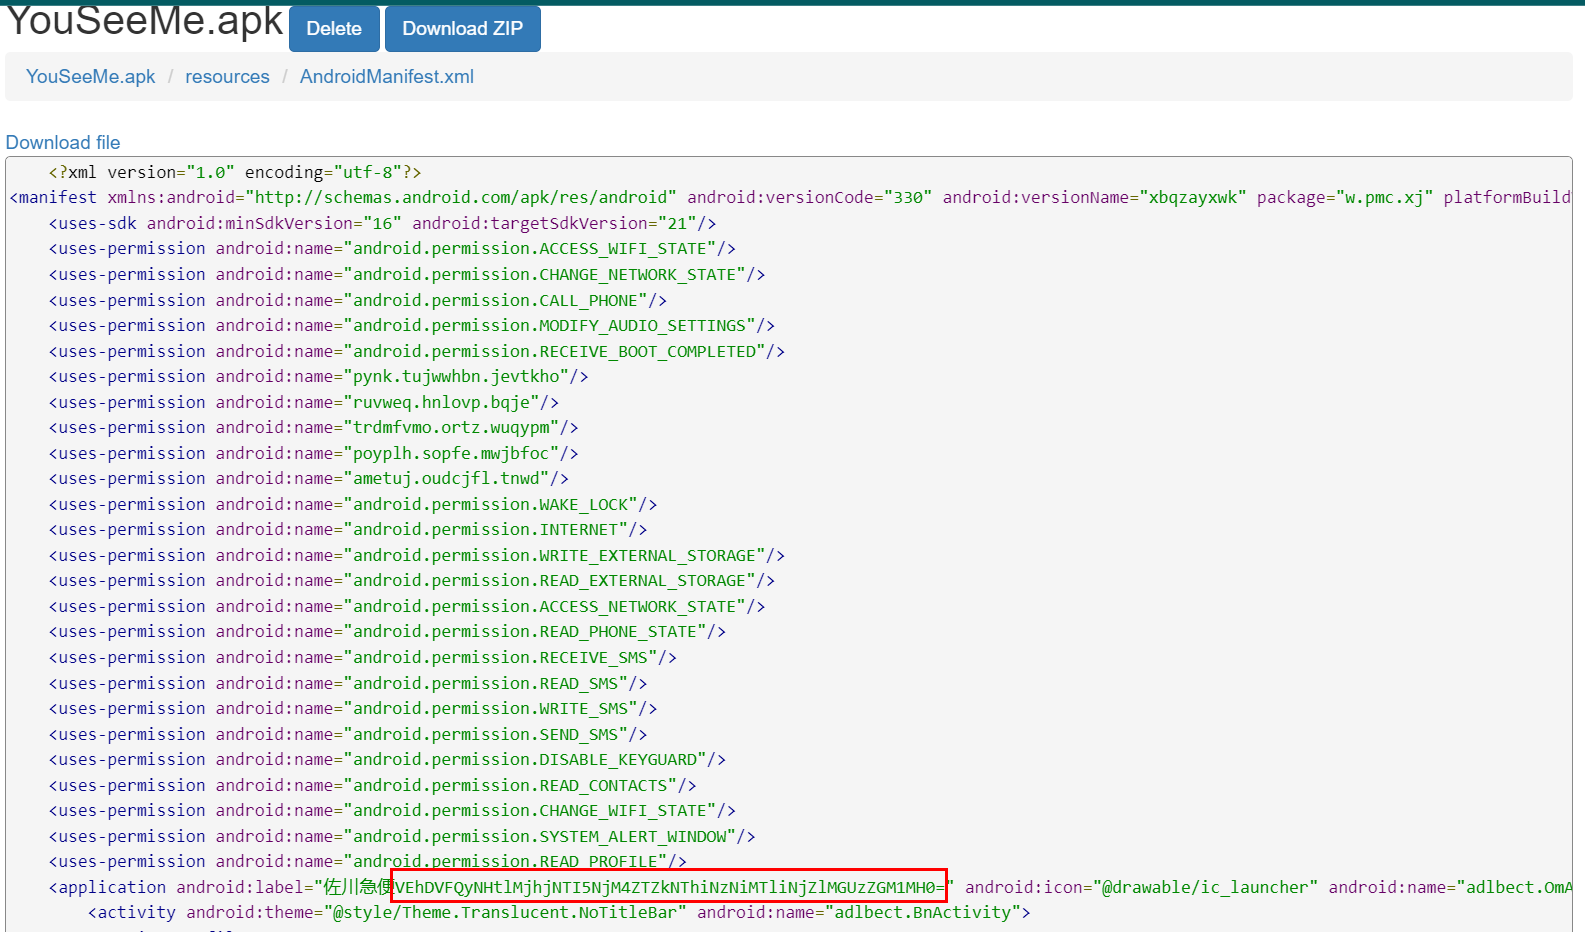Click the xml version declaration line
This screenshot has width=1585, height=932.
(235, 172)
